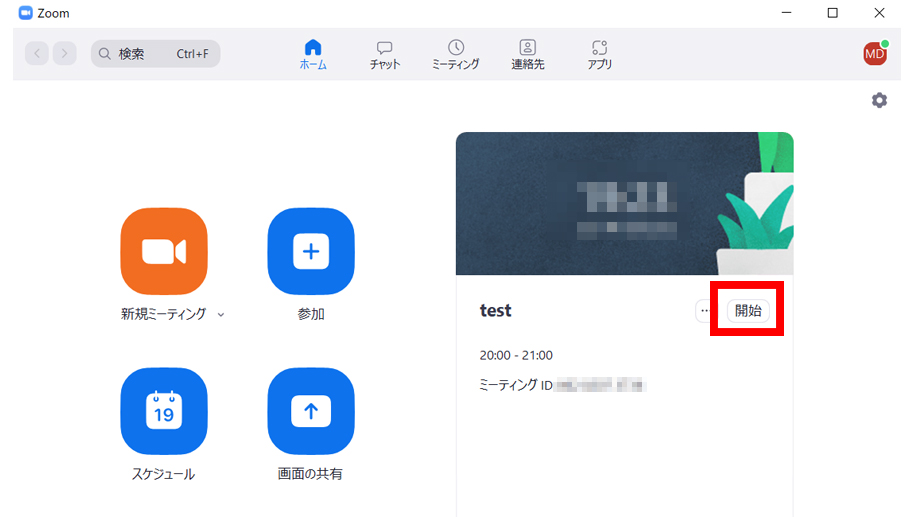Image resolution: width=922 pixels, height=517 pixels.
Task: Click the test meeting title
Action: [x=496, y=311]
